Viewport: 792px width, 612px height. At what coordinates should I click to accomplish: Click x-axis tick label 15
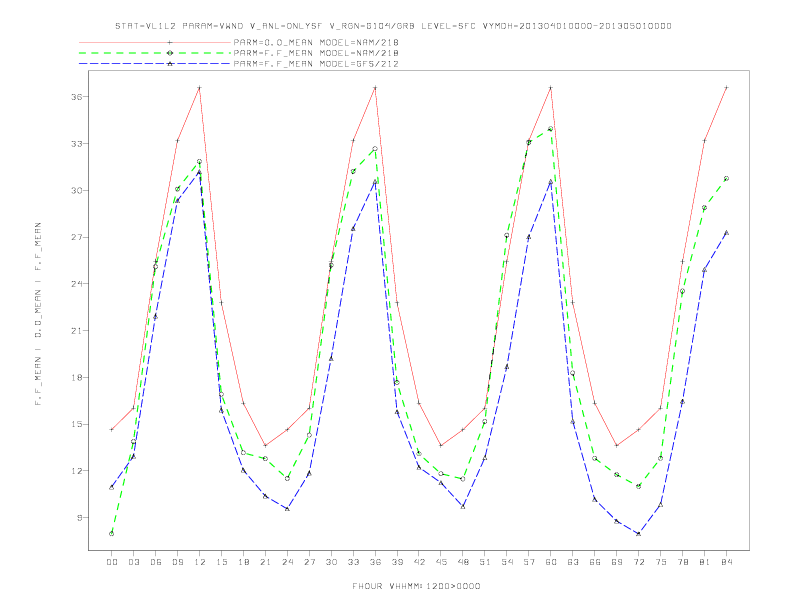pos(221,562)
